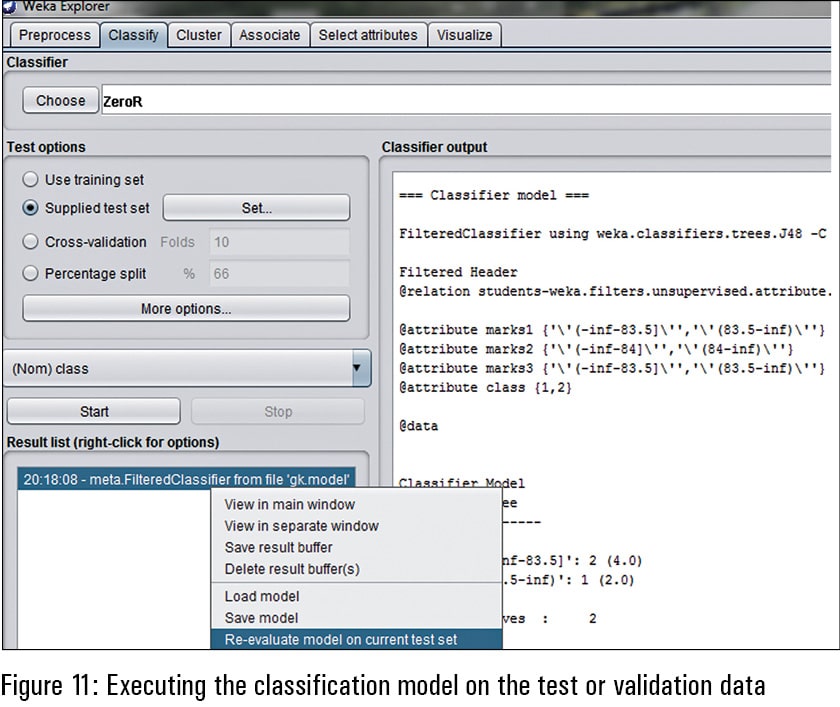Select the gk.model result list entry

point(187,480)
